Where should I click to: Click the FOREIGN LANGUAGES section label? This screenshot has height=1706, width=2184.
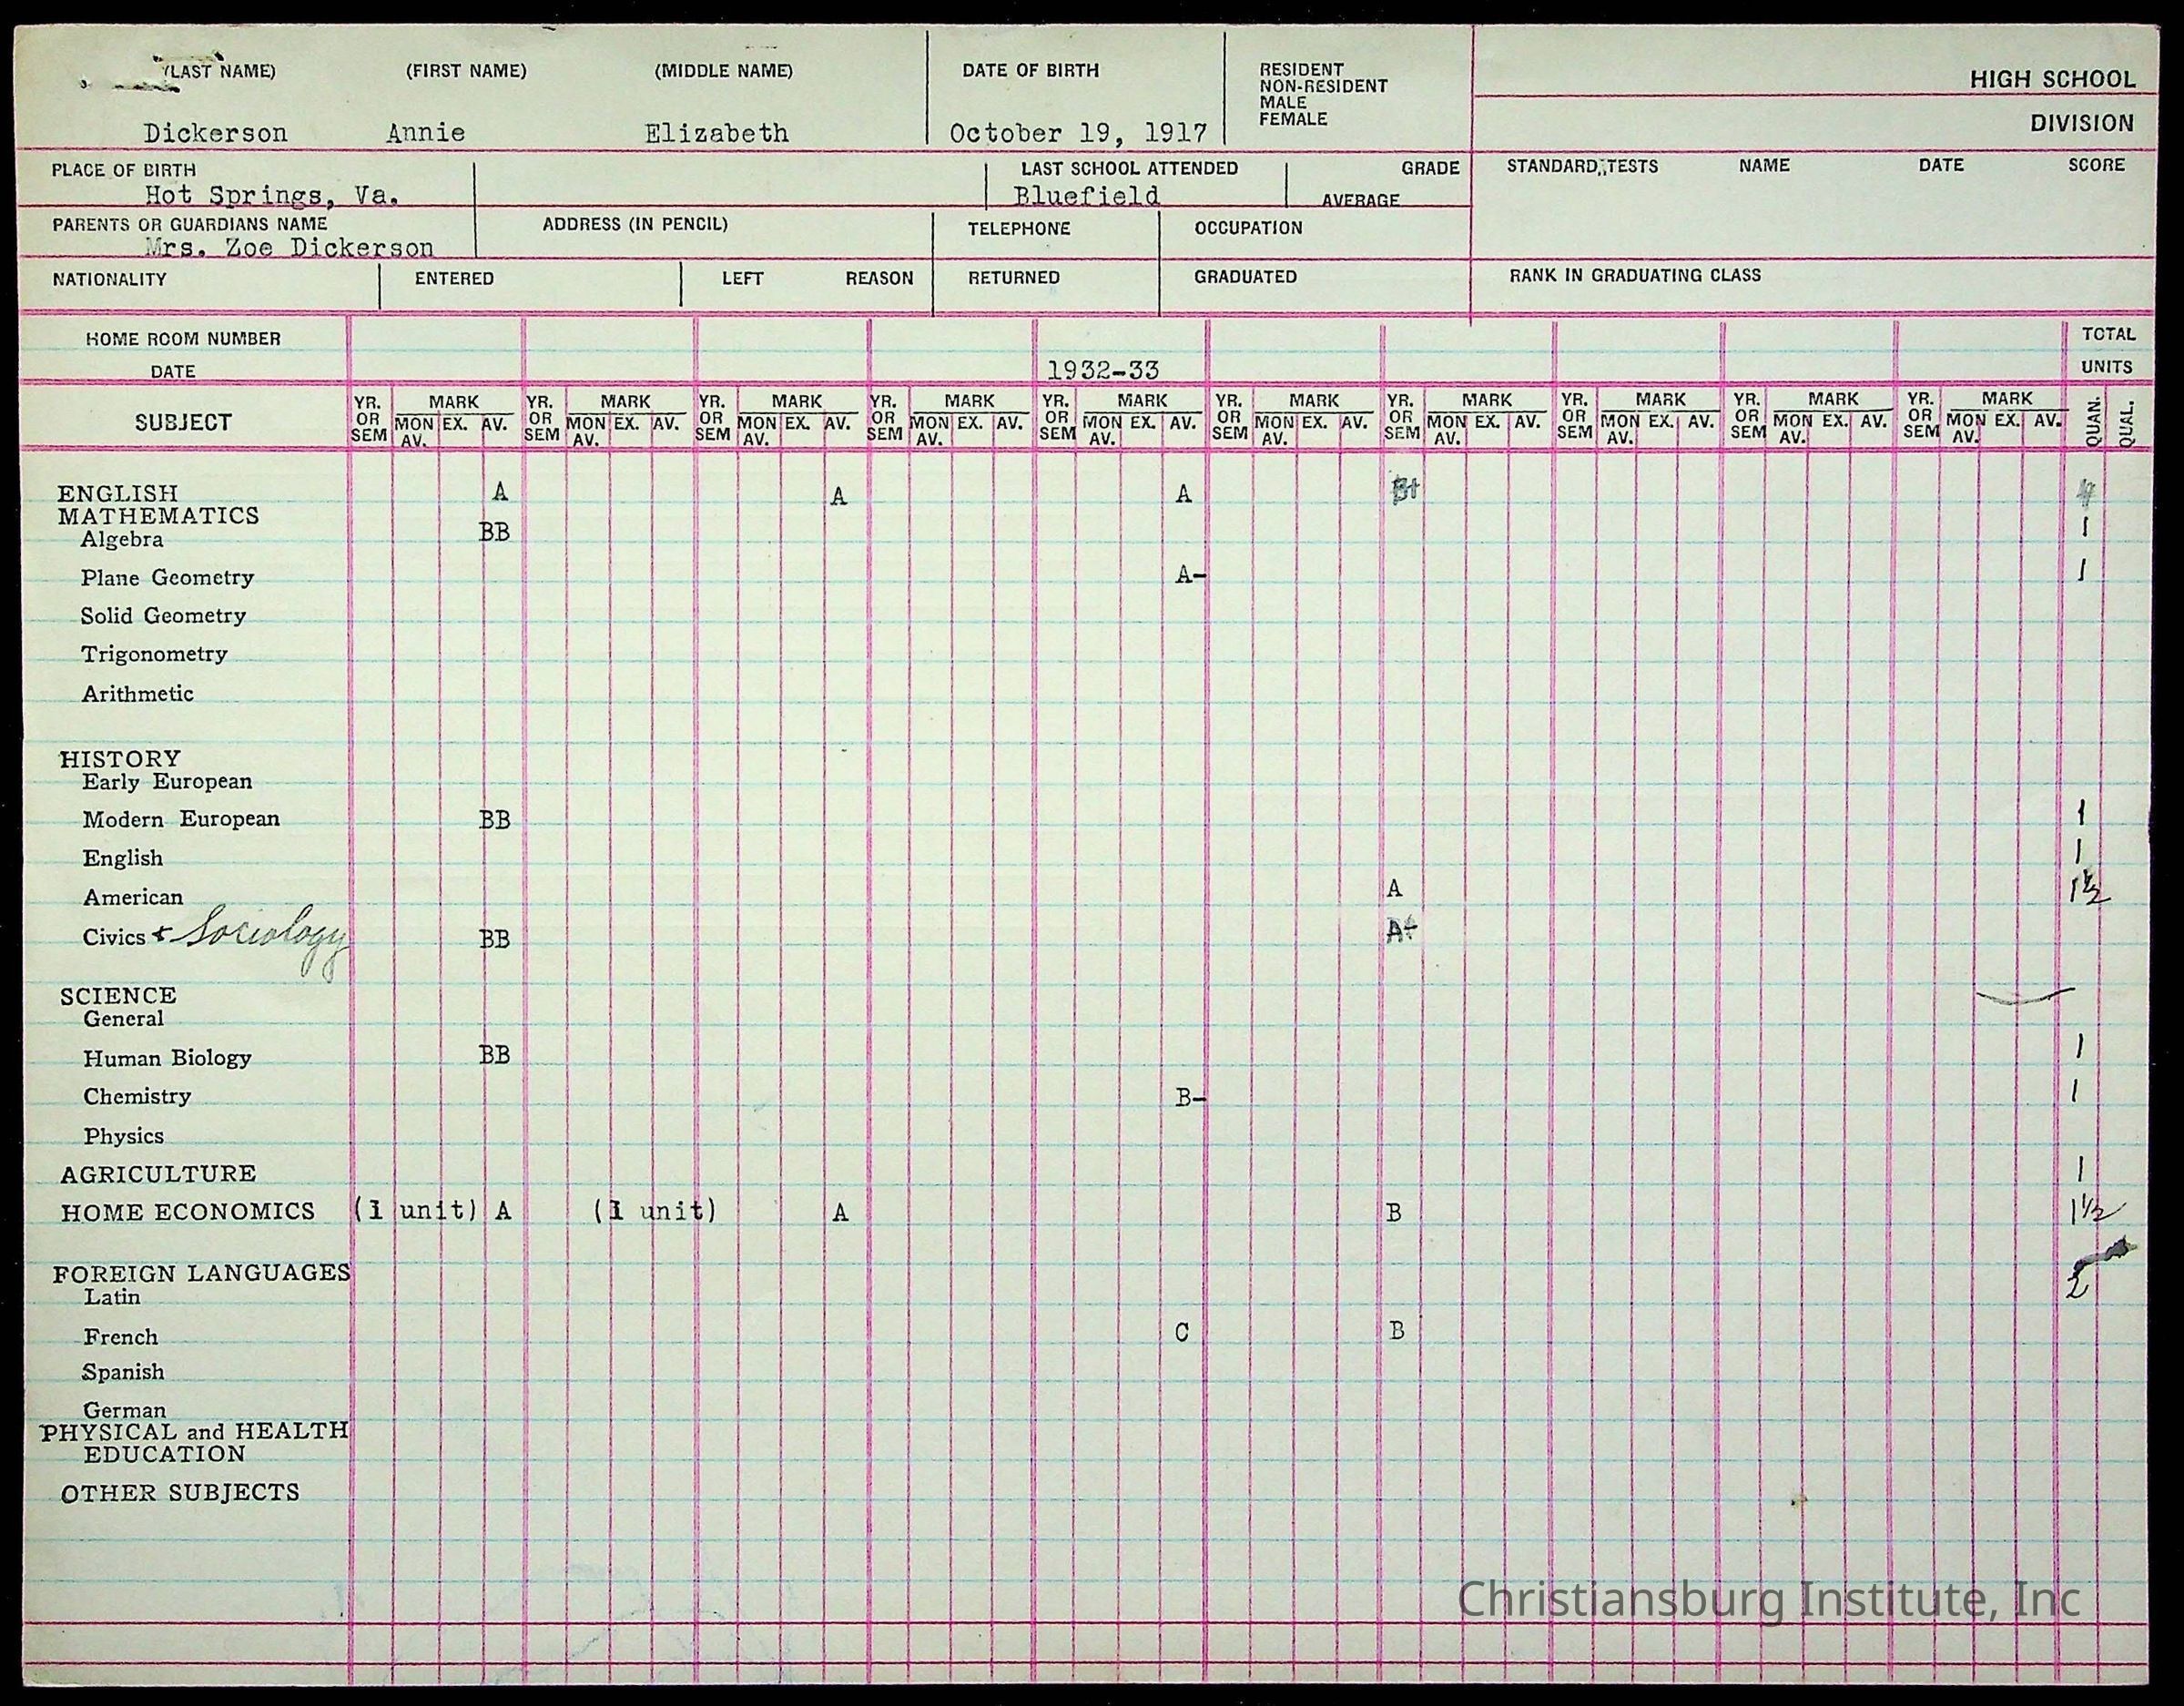[x=201, y=1273]
